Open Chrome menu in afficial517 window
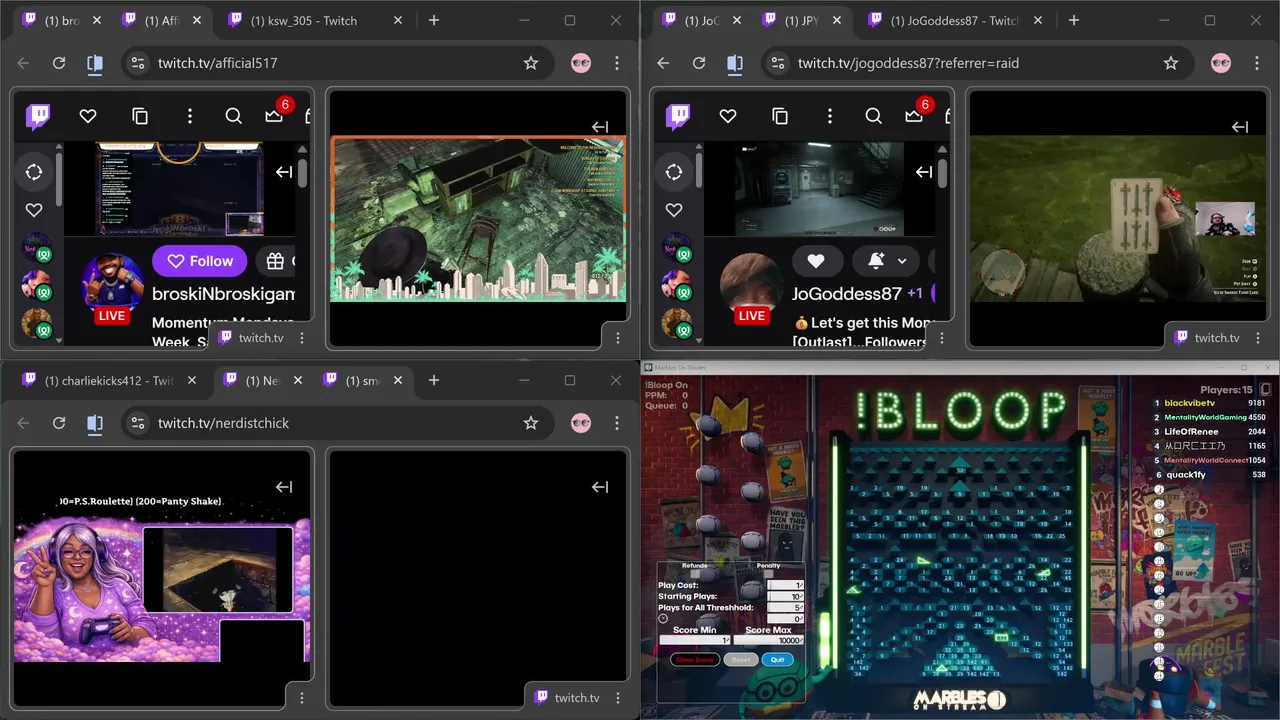 [617, 63]
